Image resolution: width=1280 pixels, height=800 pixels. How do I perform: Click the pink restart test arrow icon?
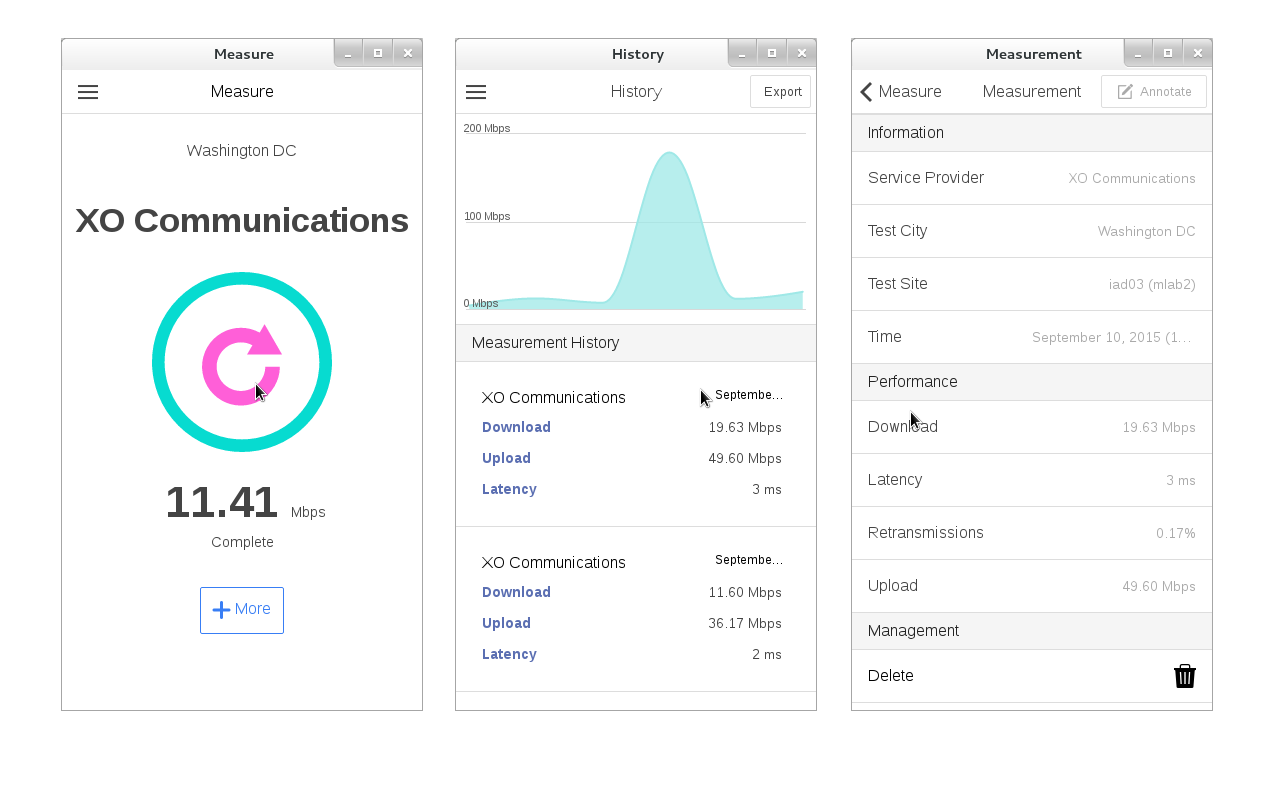242,365
